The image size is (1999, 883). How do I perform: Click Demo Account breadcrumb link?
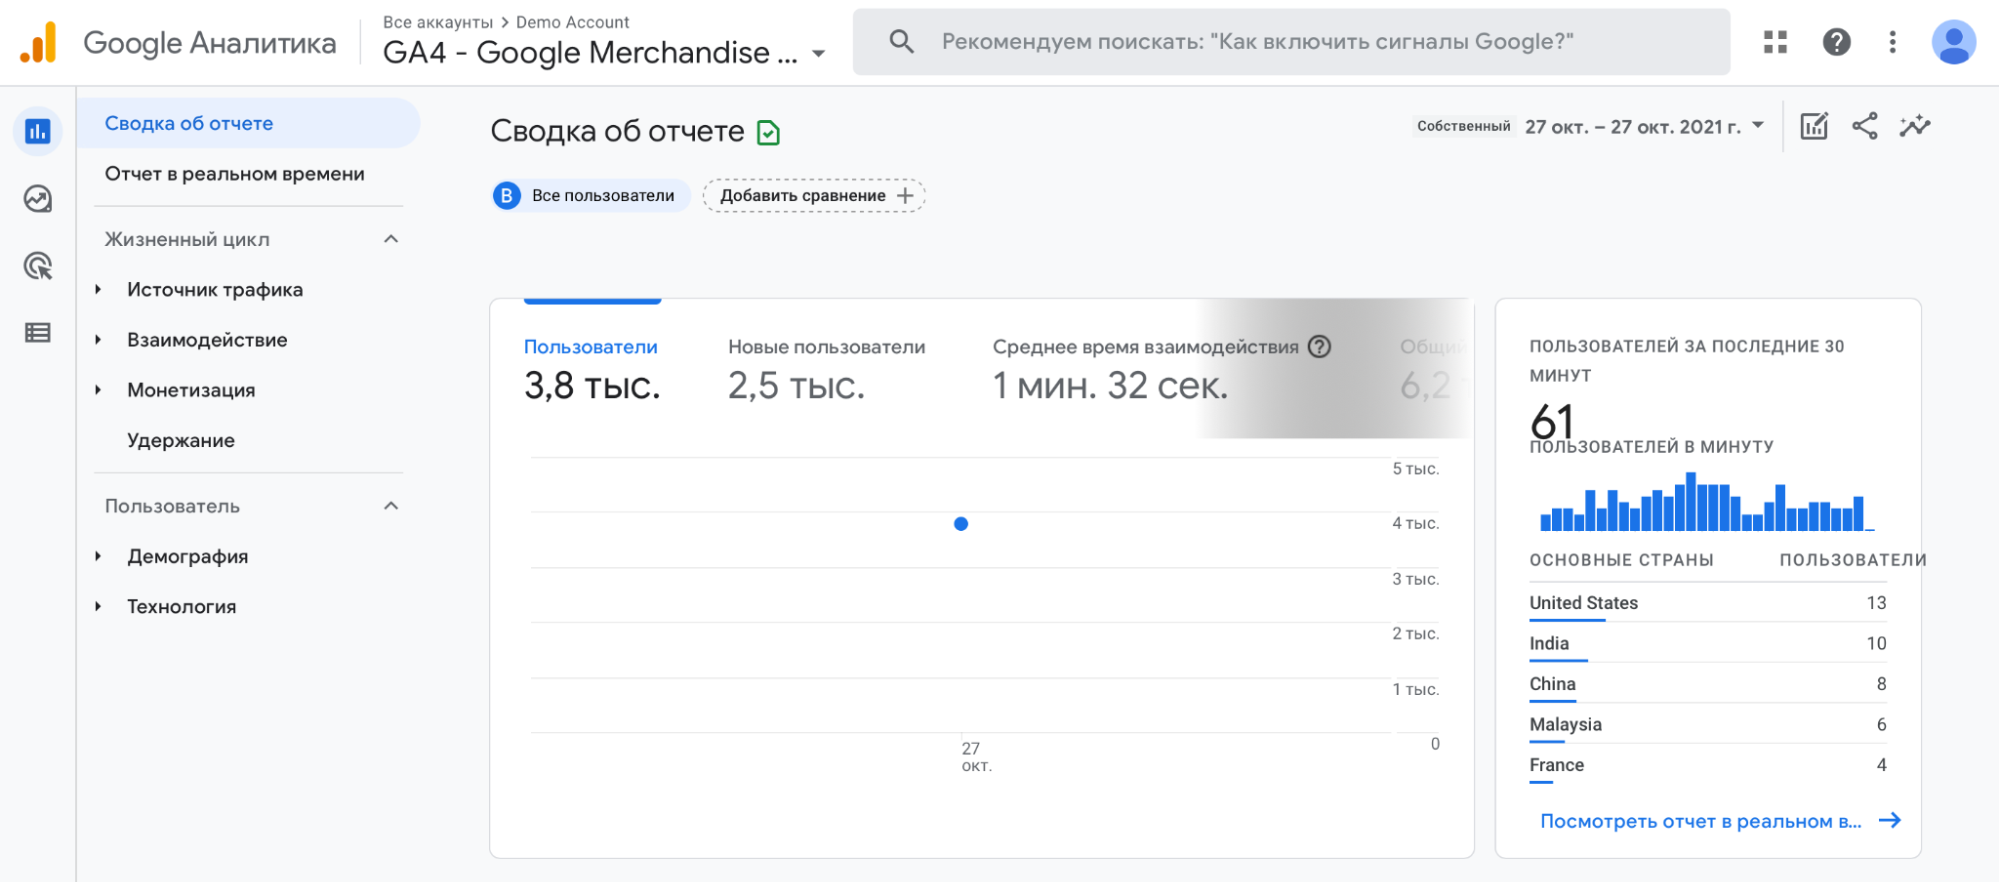point(573,22)
